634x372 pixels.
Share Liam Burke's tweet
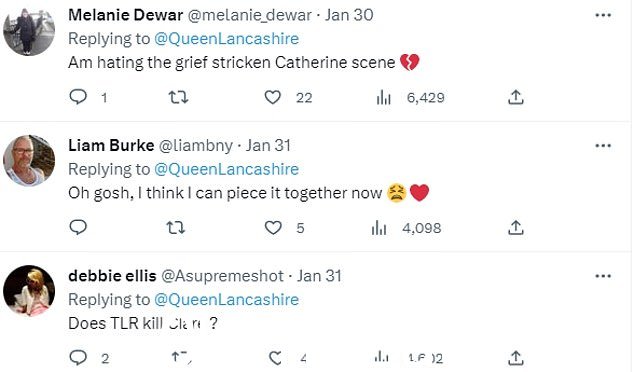(516, 228)
